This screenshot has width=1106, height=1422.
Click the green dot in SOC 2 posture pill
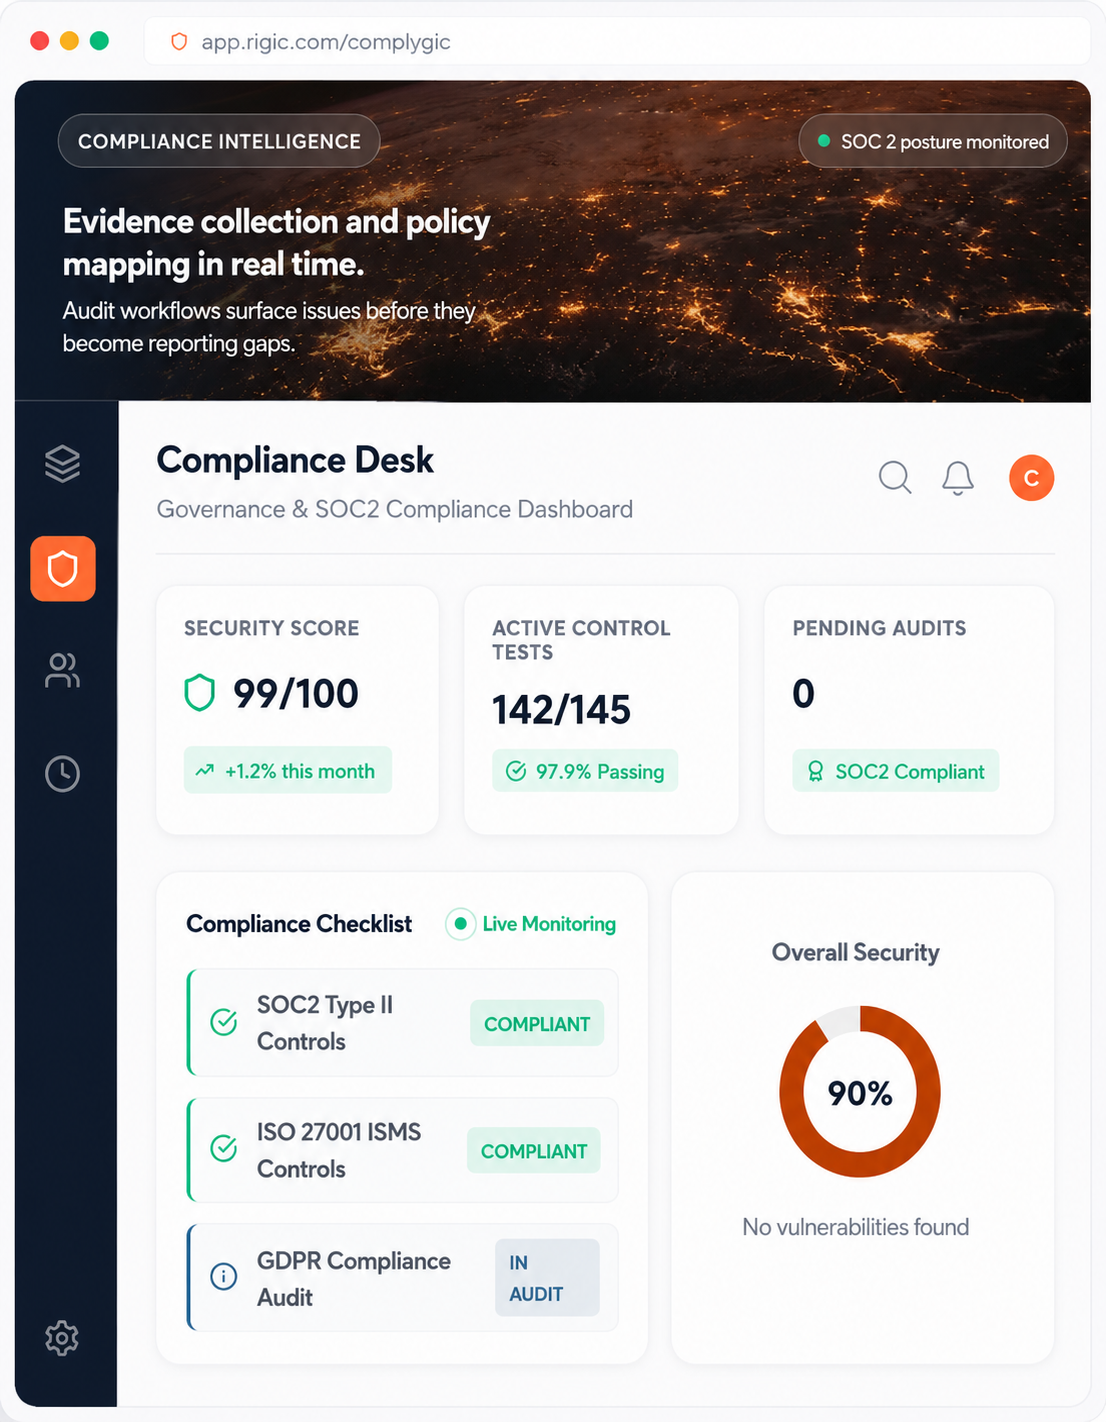[824, 141]
